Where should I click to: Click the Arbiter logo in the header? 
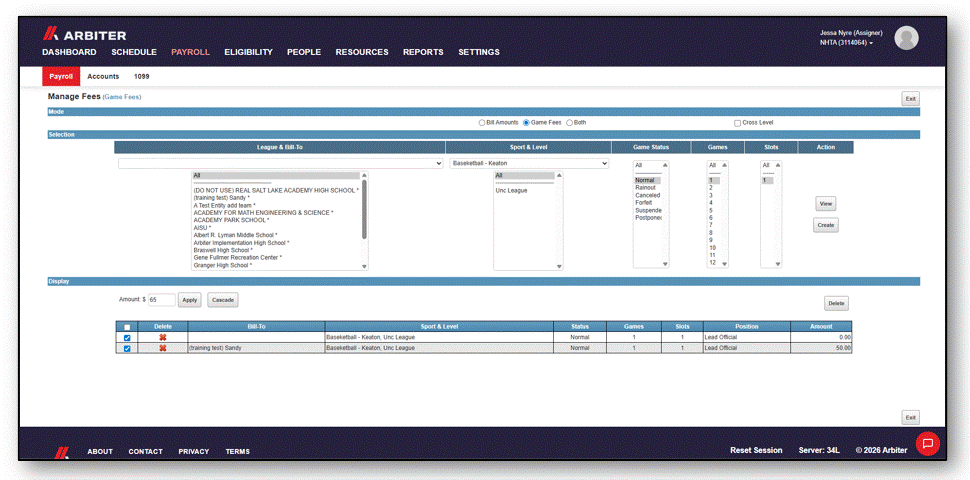coord(84,35)
